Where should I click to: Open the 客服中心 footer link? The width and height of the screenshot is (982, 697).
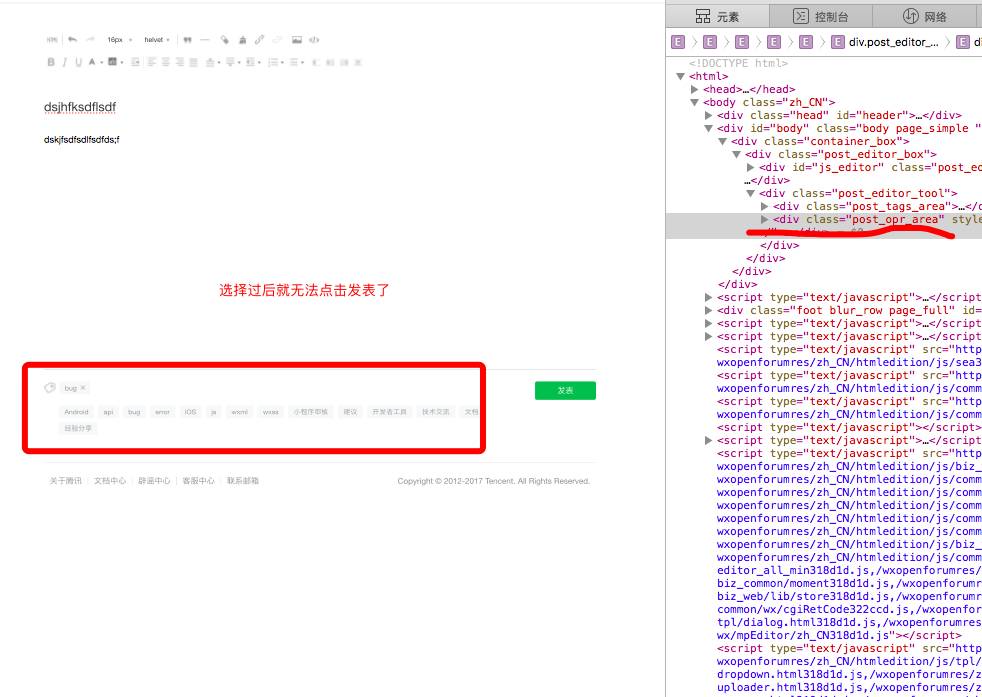coord(199,481)
